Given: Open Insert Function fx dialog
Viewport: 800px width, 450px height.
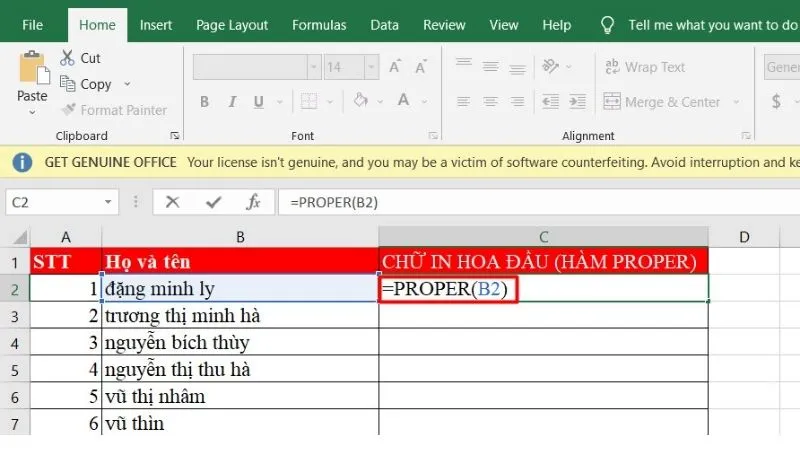Looking at the screenshot, I should [254, 202].
